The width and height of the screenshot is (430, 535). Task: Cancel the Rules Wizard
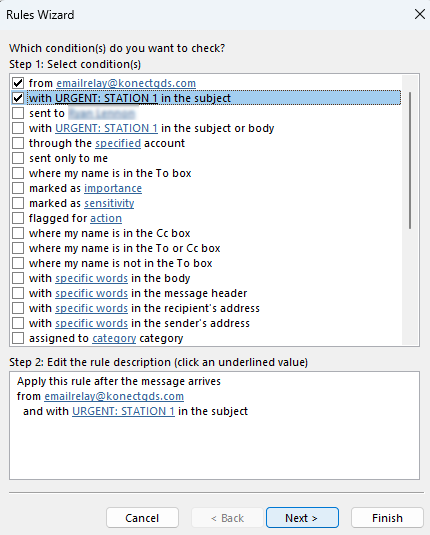142,518
